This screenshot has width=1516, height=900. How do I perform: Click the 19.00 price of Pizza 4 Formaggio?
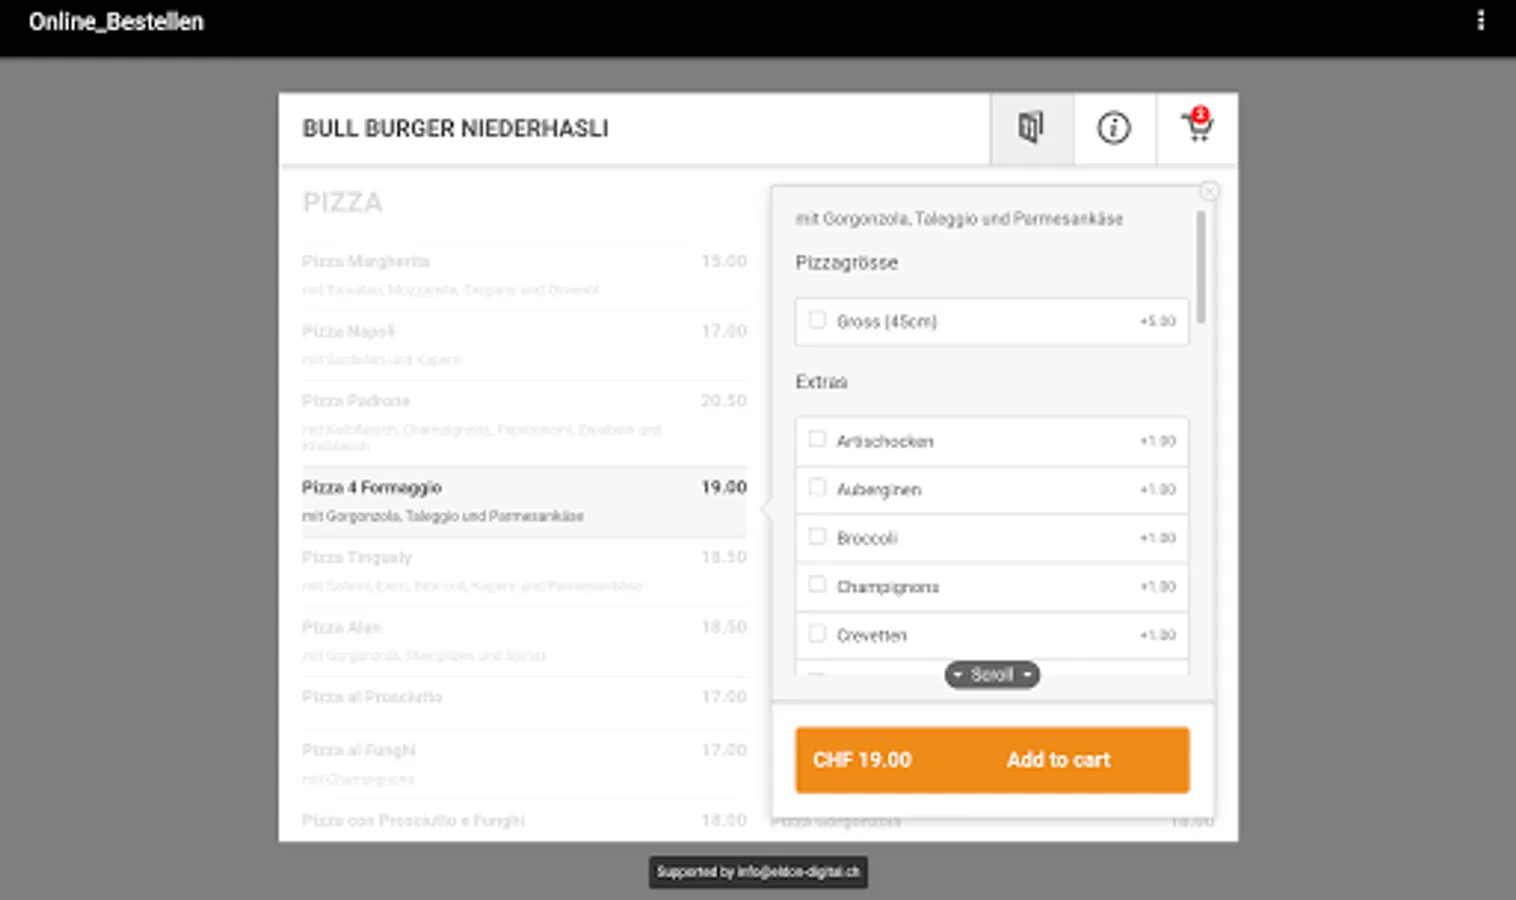(x=724, y=487)
